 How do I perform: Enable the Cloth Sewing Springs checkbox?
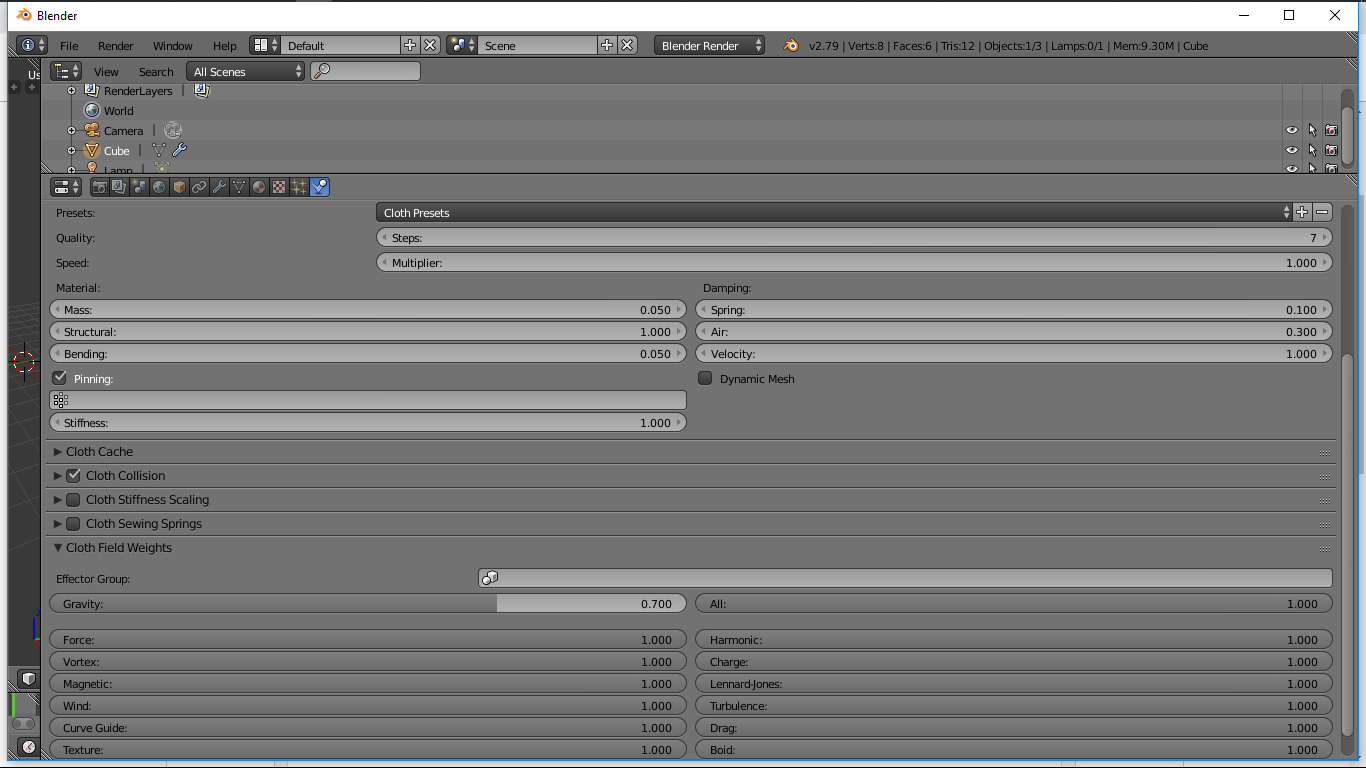tap(73, 523)
